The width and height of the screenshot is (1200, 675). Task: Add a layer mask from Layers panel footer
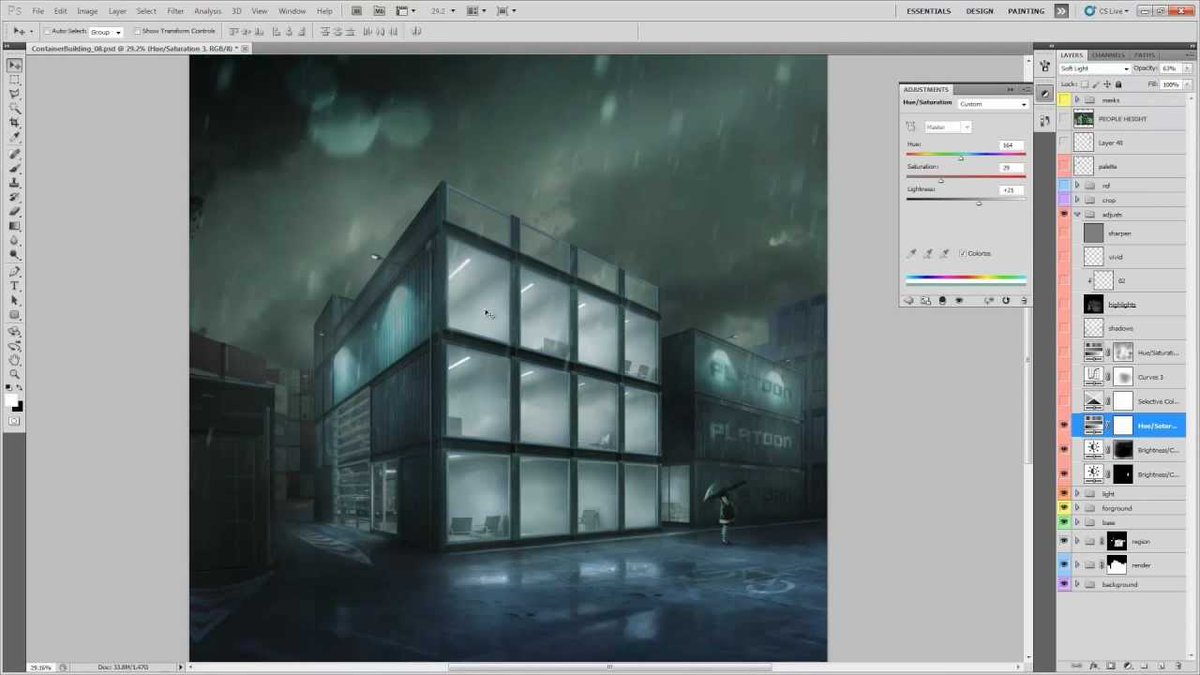tap(1112, 664)
